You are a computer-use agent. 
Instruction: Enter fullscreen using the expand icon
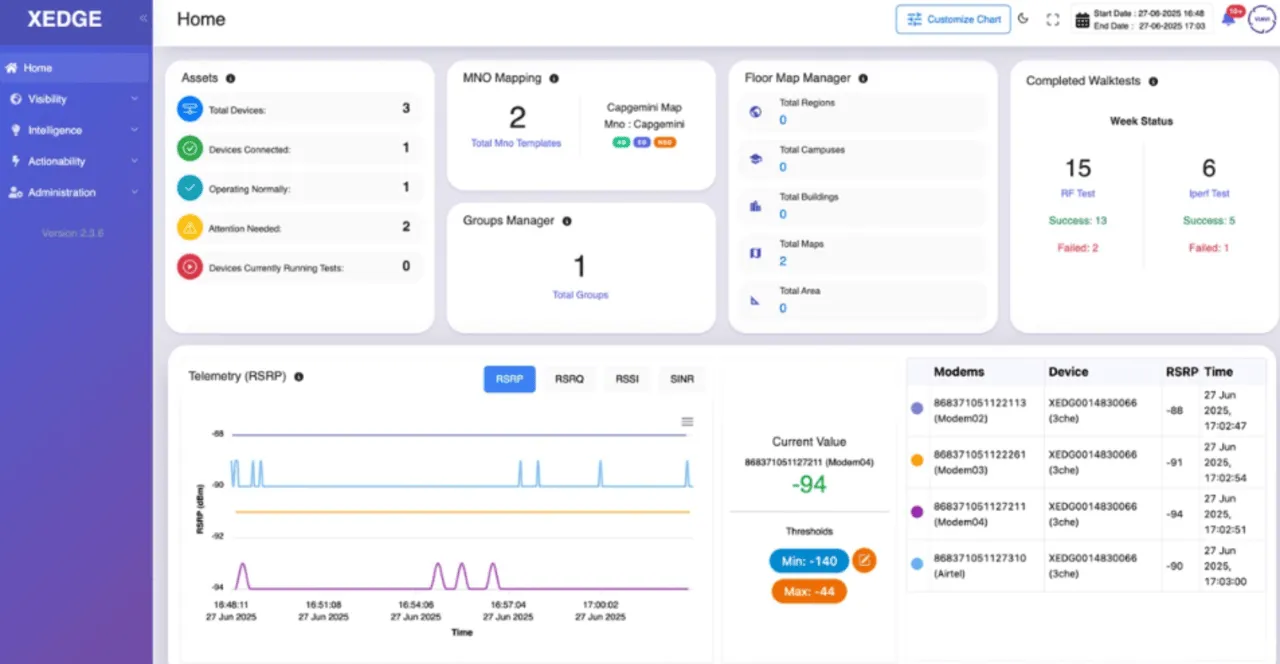[1052, 19]
